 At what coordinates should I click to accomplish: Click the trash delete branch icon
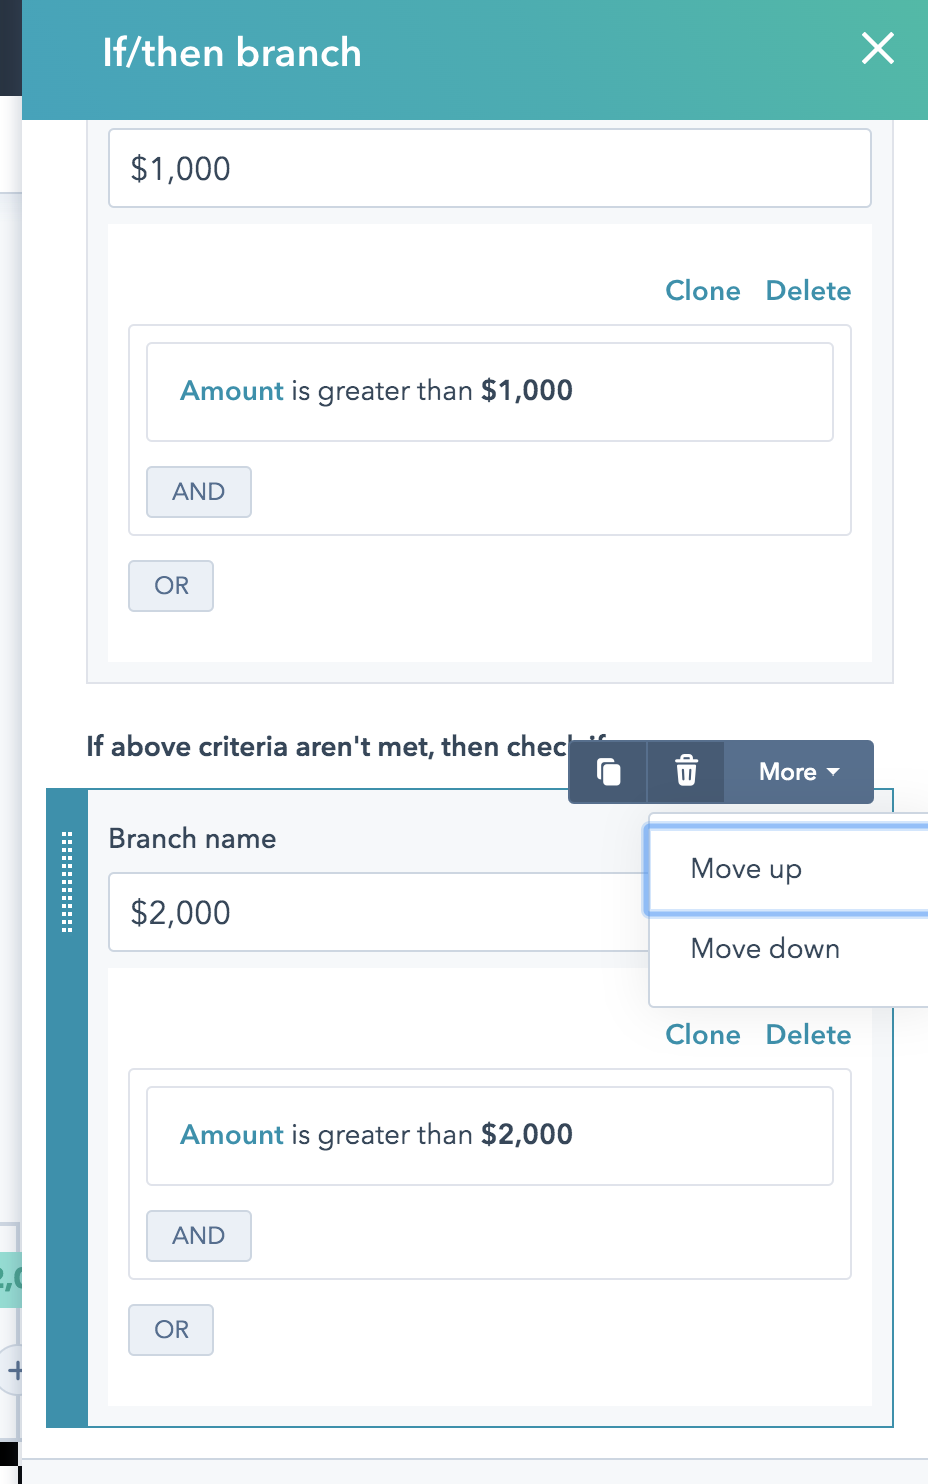[686, 772]
